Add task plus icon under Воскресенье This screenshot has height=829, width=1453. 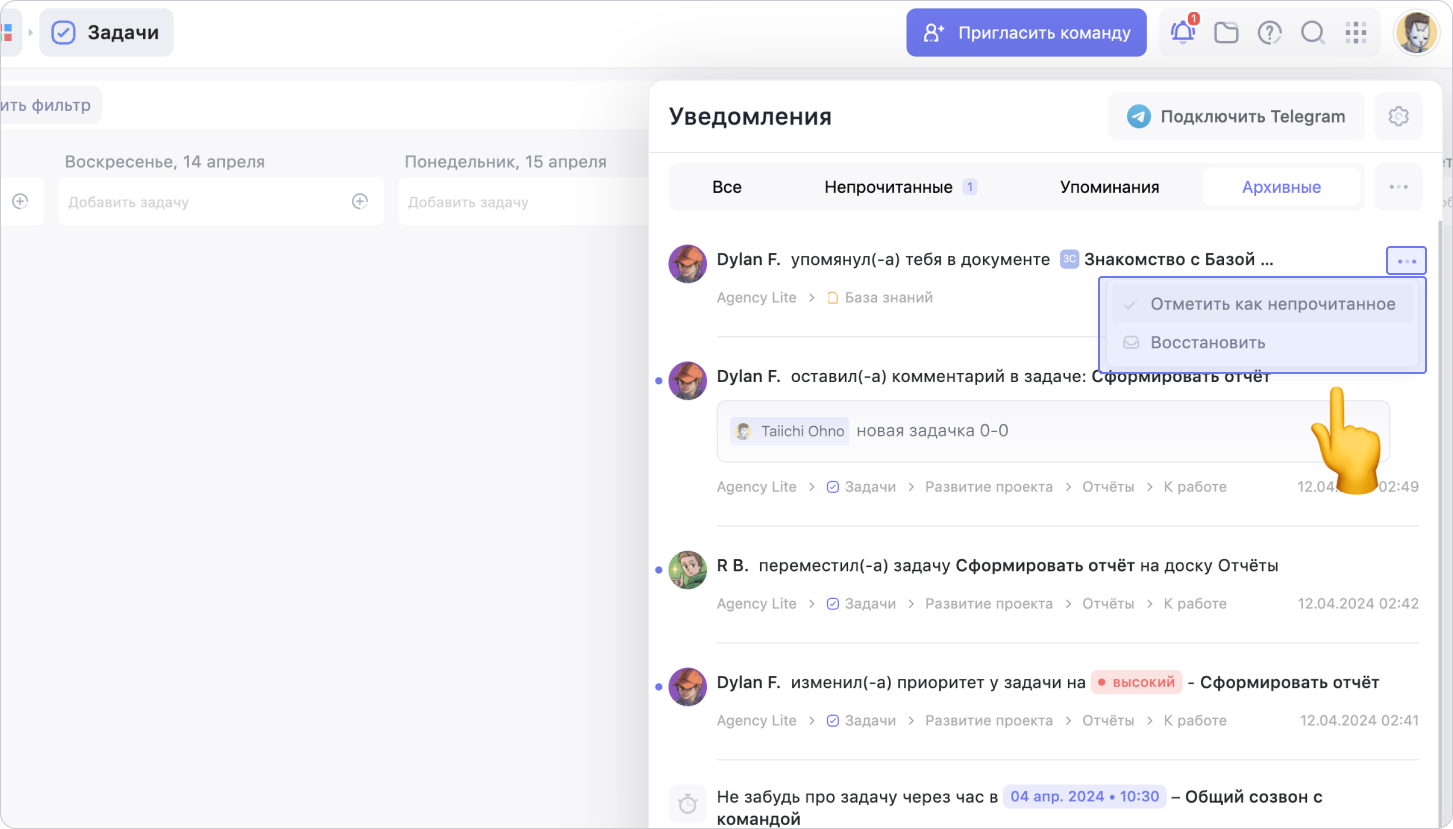(360, 202)
